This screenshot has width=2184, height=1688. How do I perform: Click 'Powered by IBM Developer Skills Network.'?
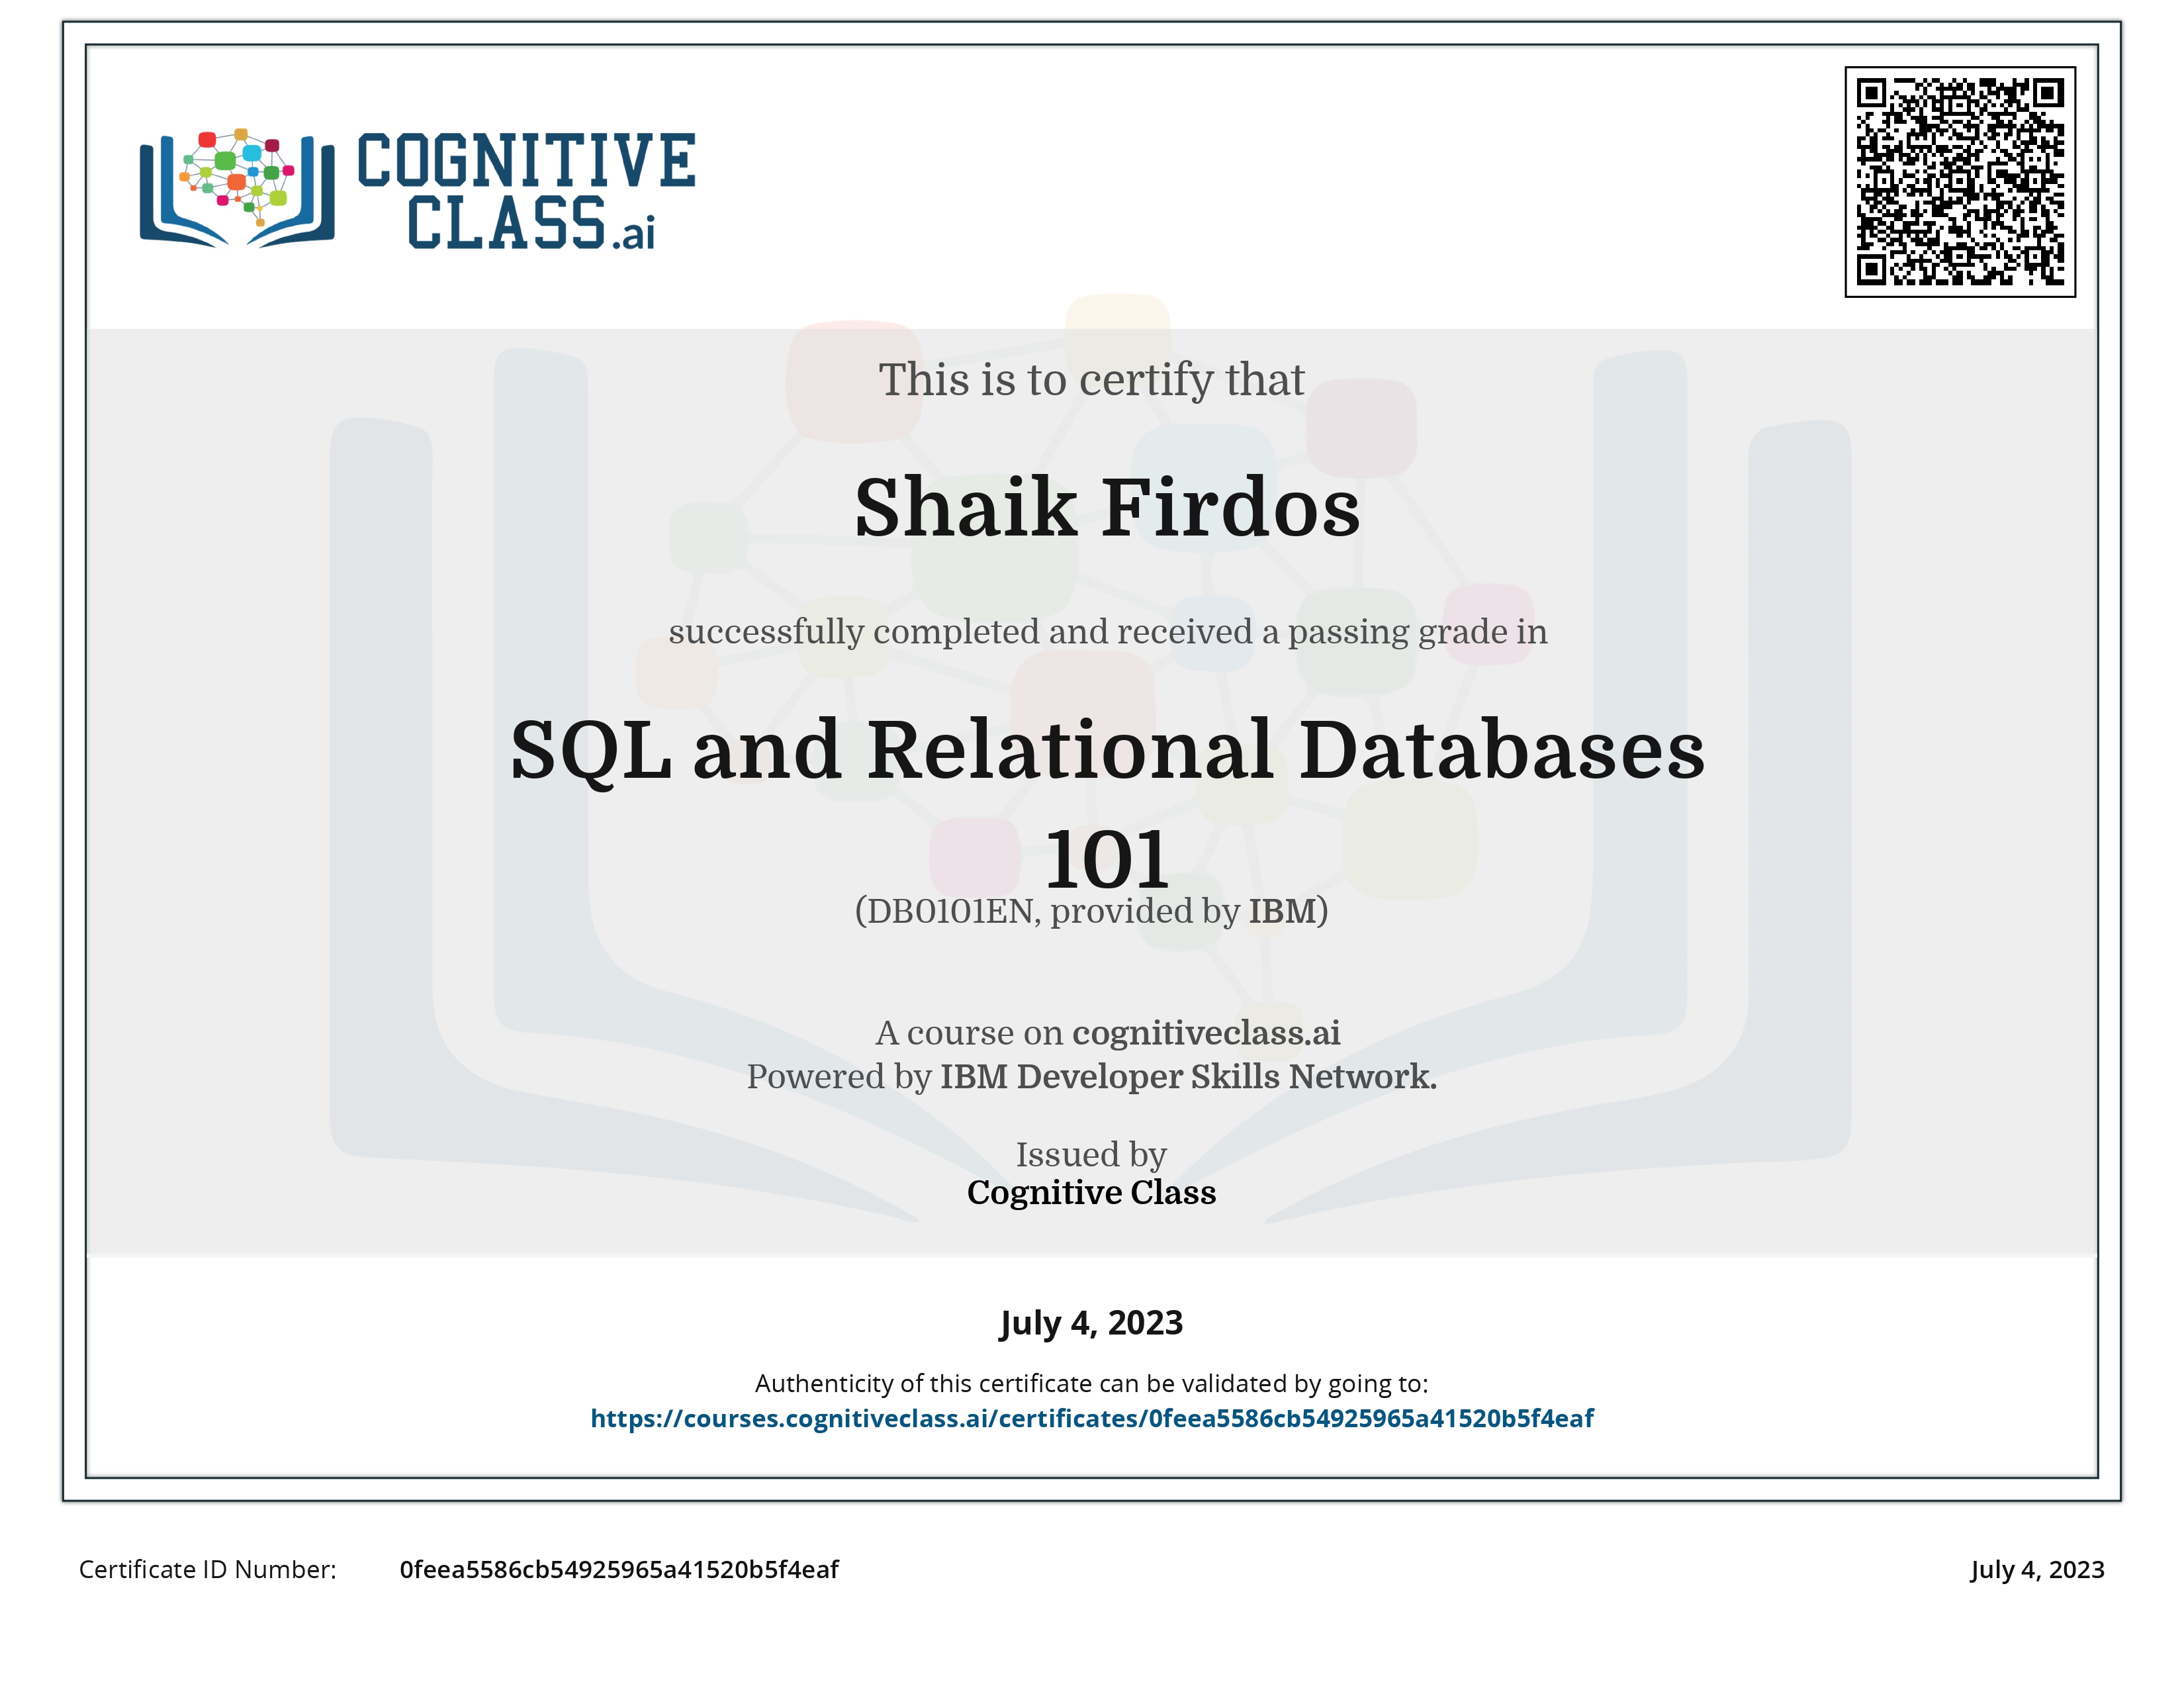1092,1076
